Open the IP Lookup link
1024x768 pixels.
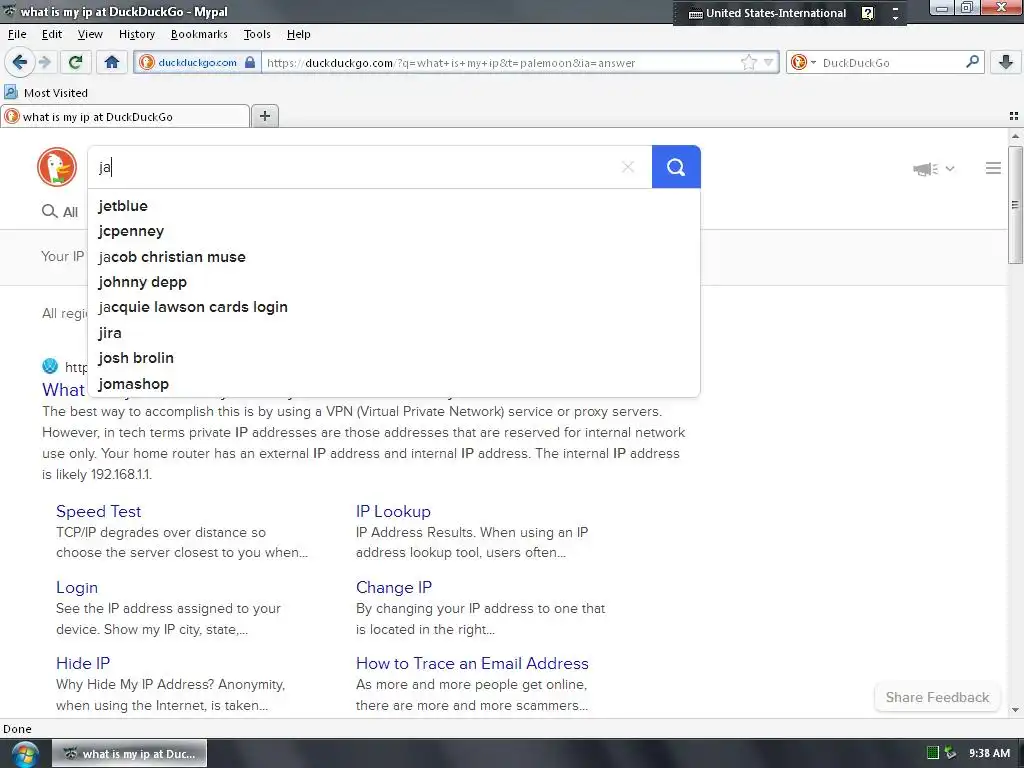click(x=393, y=511)
